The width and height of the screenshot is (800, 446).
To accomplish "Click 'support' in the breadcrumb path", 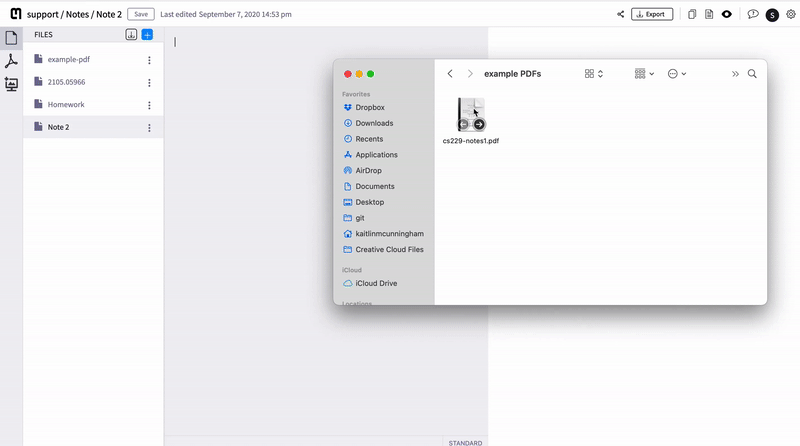I will 43,14.
